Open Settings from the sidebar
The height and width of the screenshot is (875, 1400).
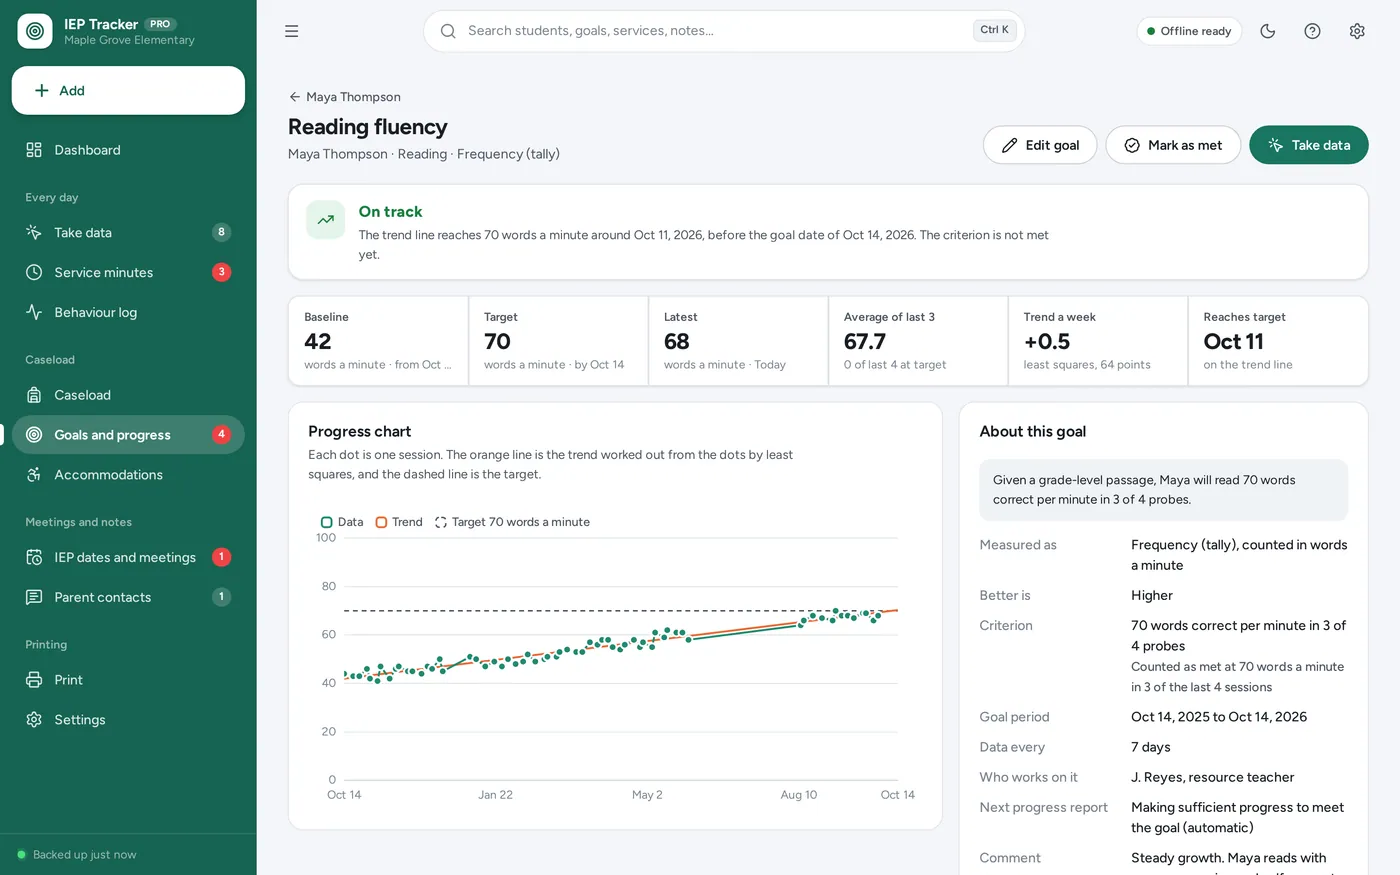(x=128, y=720)
